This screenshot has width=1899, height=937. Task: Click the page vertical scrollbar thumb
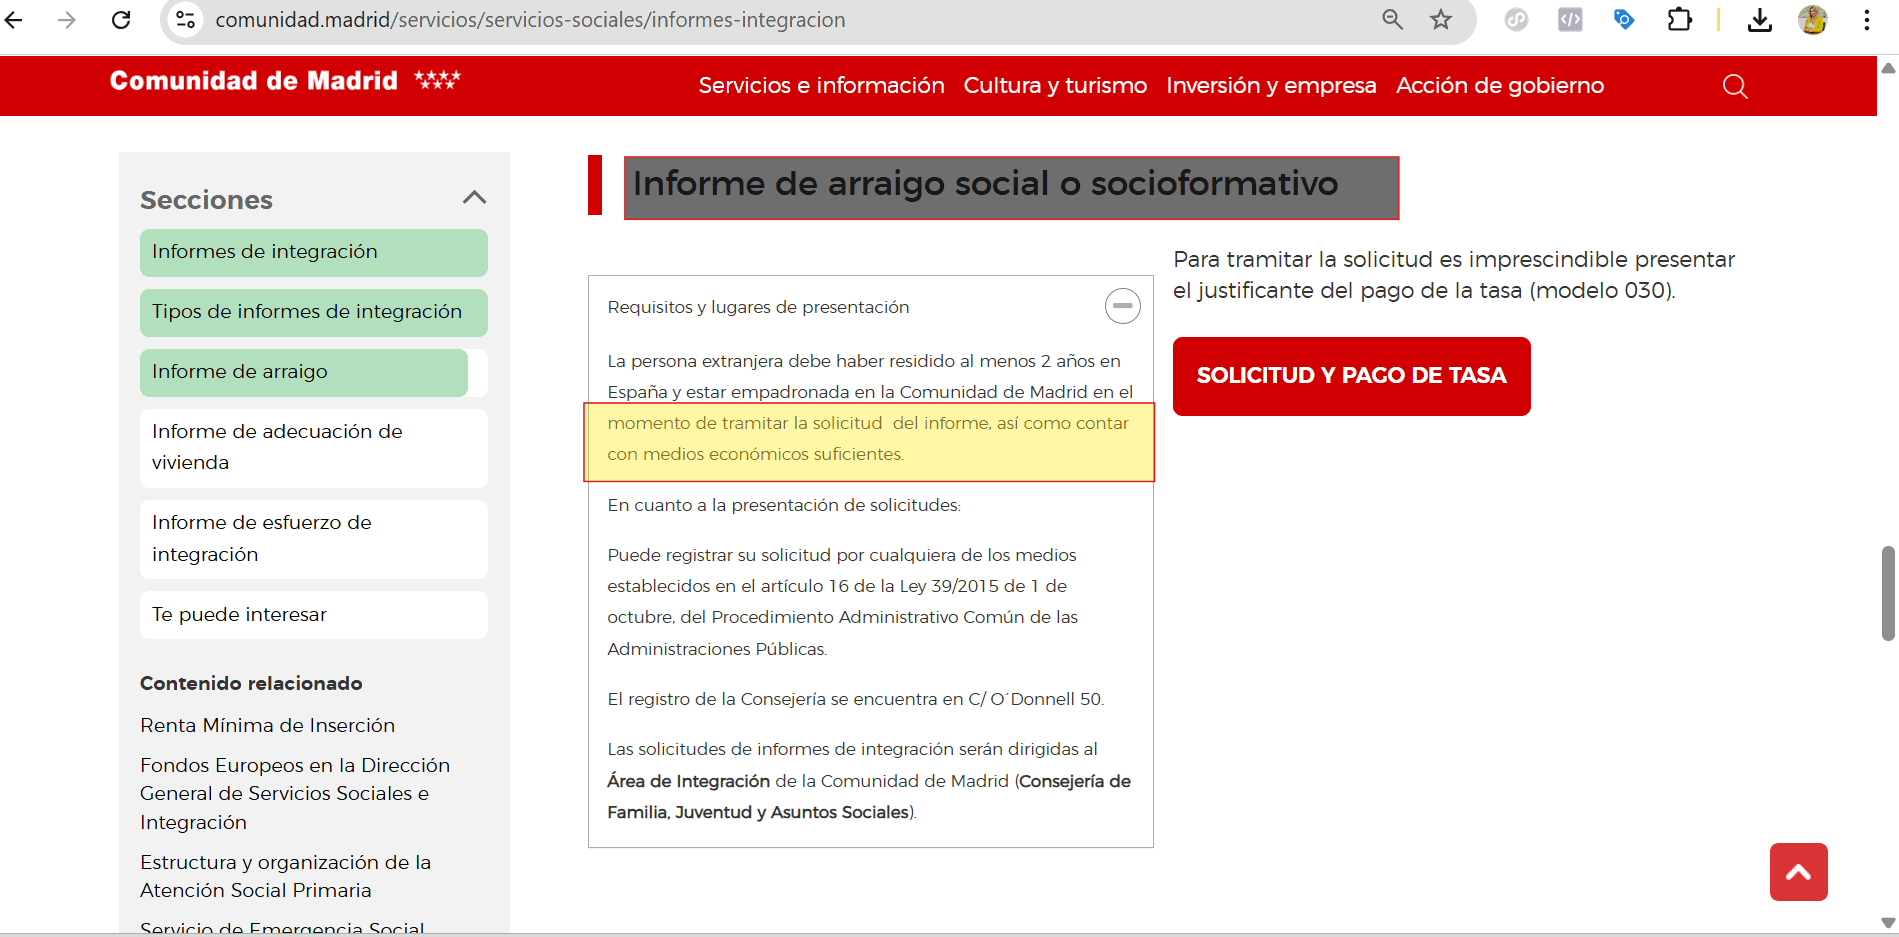(x=1887, y=593)
